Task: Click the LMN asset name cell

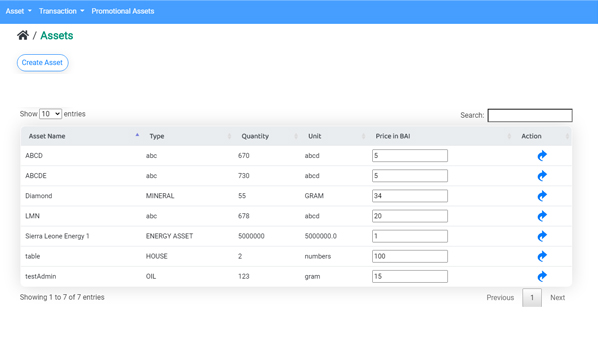Action: pos(32,216)
